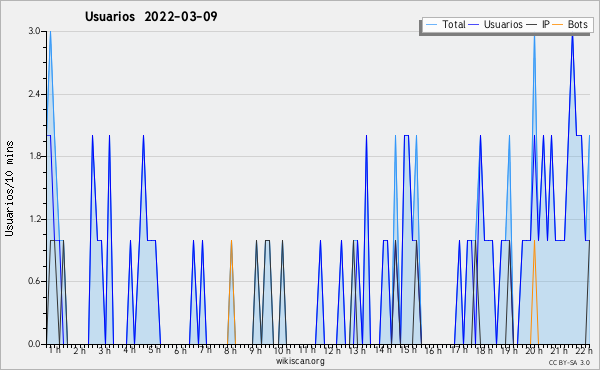Click the 'Usuarios/10 mins' y-axis label

tap(9, 188)
